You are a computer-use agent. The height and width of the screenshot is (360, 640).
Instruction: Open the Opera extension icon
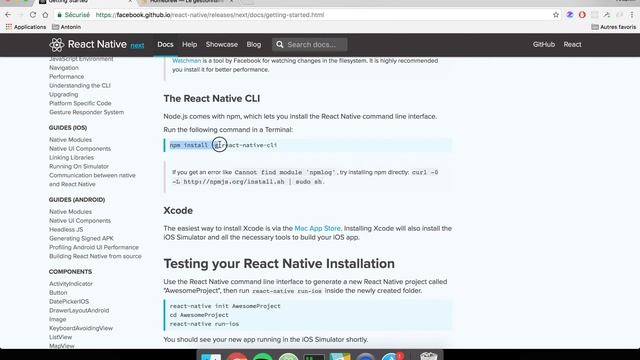pyautogui.click(x=582, y=15)
